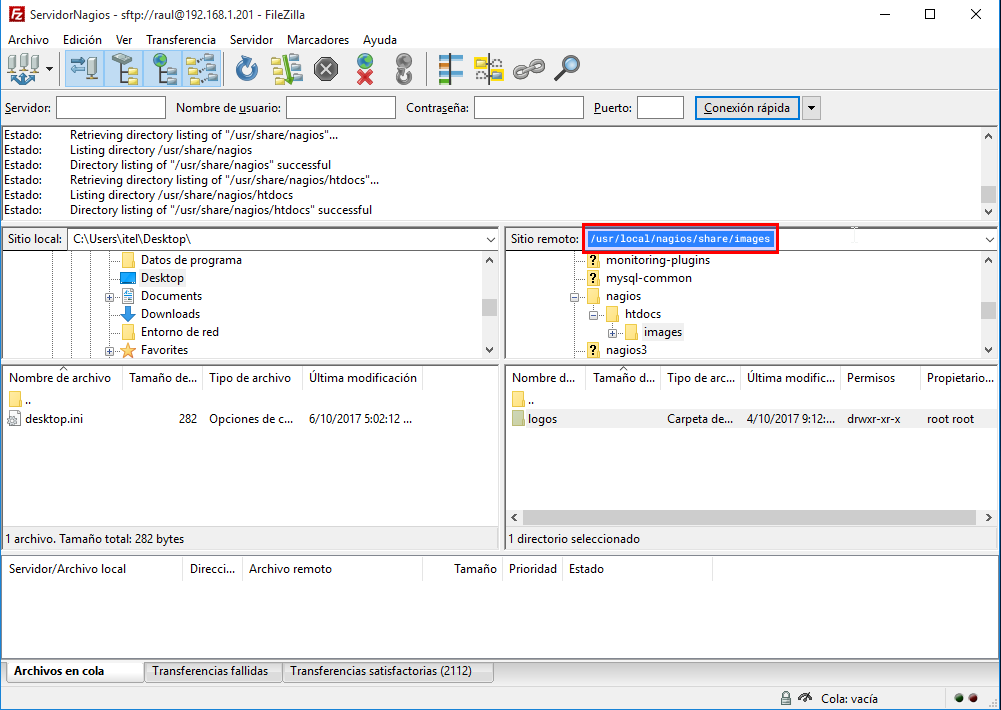The width and height of the screenshot is (1001, 710).
Task: Toggle directory comparison
Action: [x=489, y=68]
